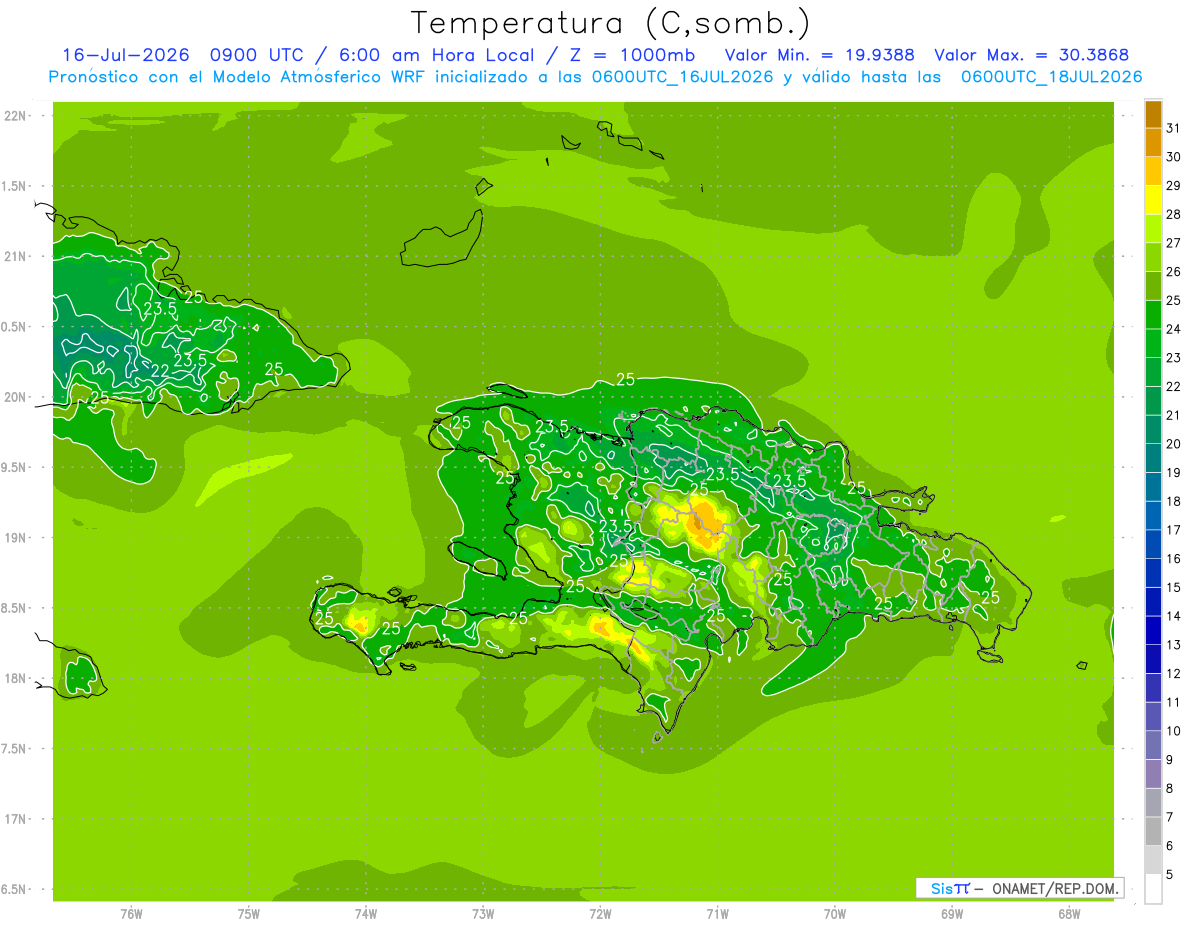Click the '75W' longitude axis label
Screen dimensions: 1200x927
[x=249, y=914]
